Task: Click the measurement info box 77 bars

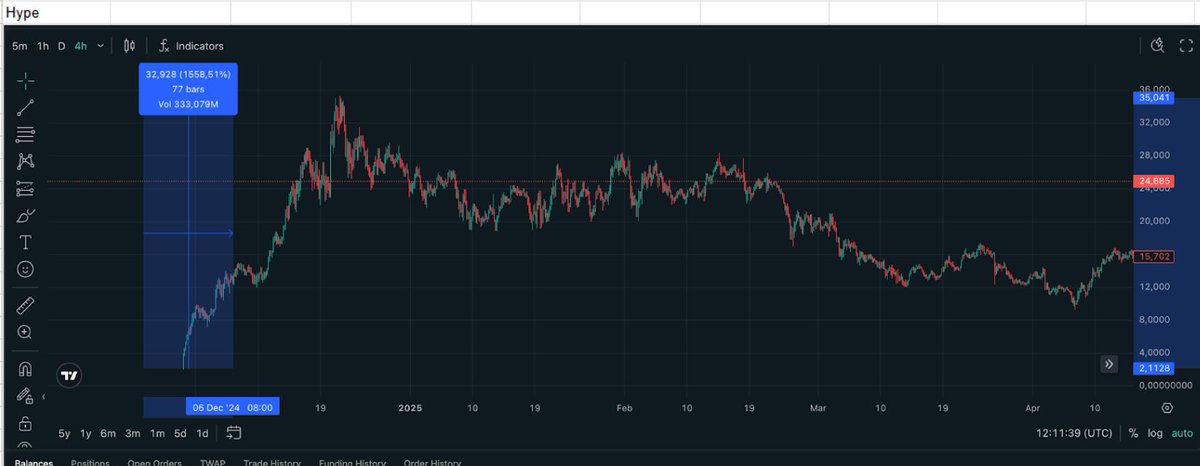Action: [188, 89]
